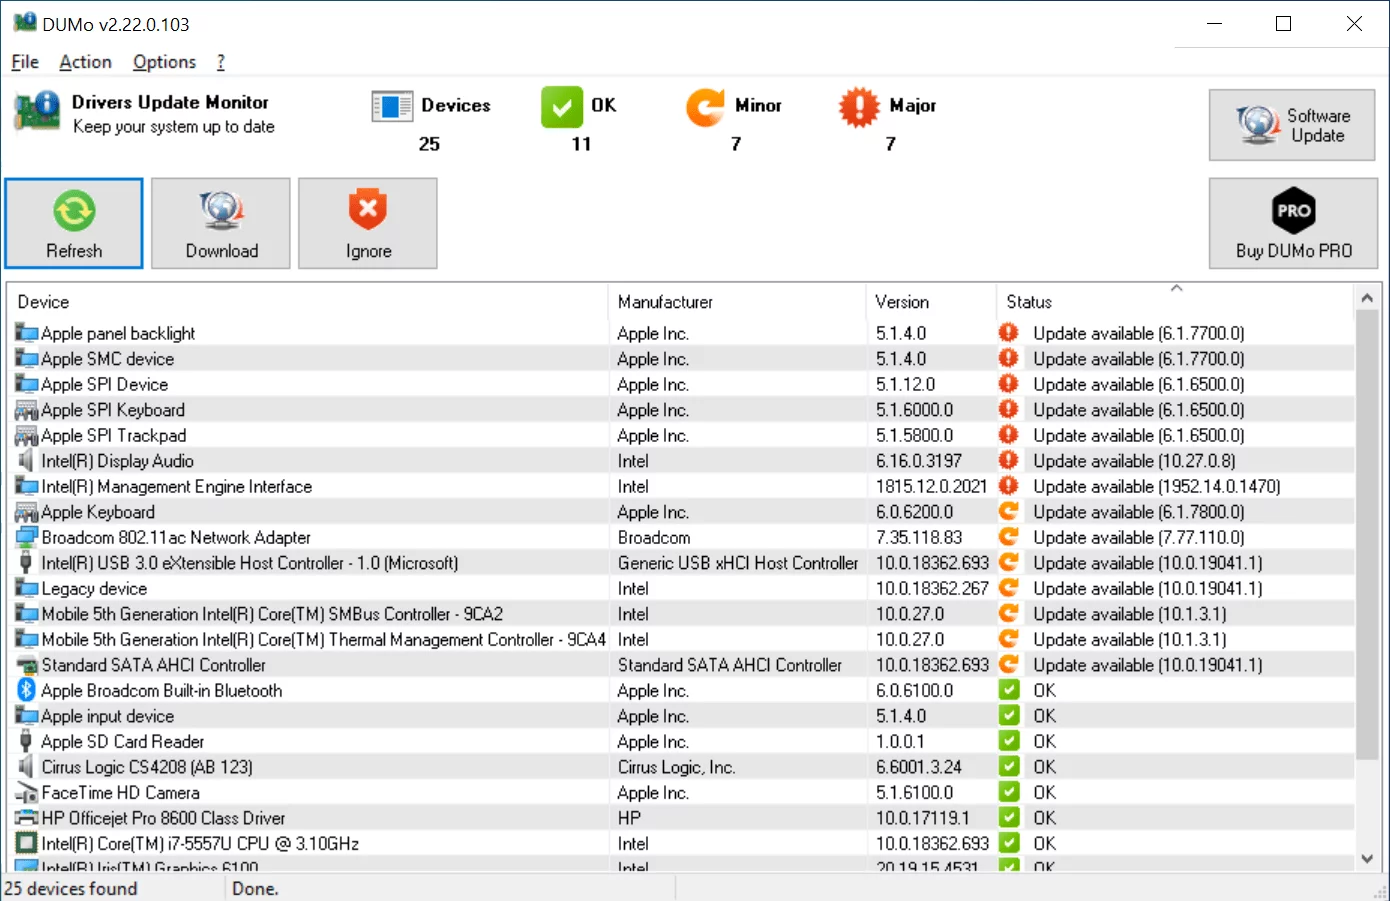The height and width of the screenshot is (901, 1390).
Task: Click 'Update available (10.27.0.8)' status
Action: 1134,461
